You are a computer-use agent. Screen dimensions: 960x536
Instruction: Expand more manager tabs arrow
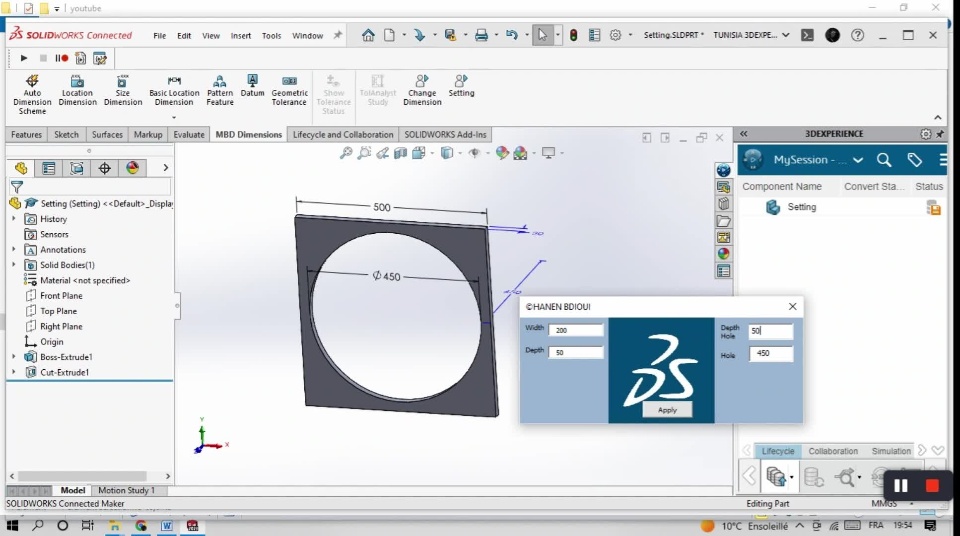click(x=165, y=167)
